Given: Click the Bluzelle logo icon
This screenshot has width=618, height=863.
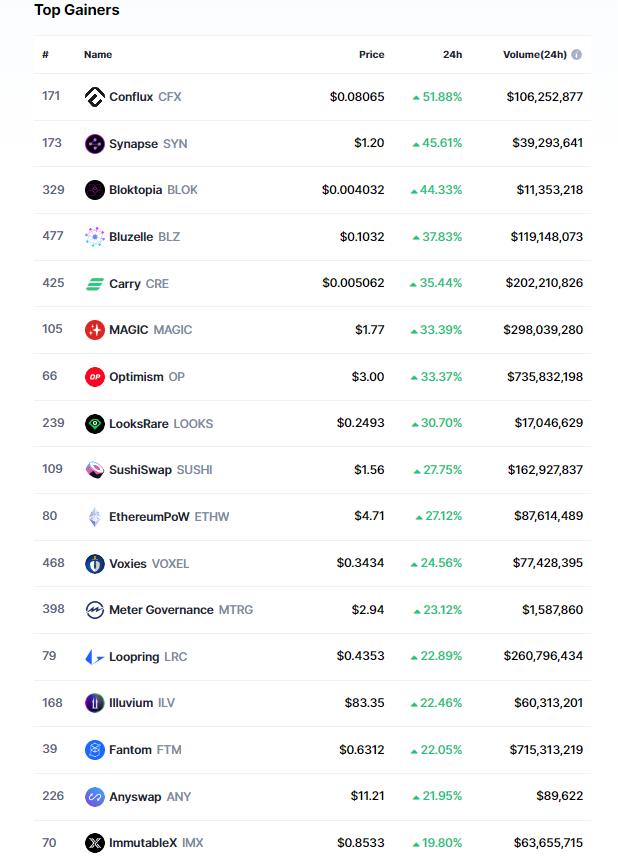Looking at the screenshot, I should [94, 237].
